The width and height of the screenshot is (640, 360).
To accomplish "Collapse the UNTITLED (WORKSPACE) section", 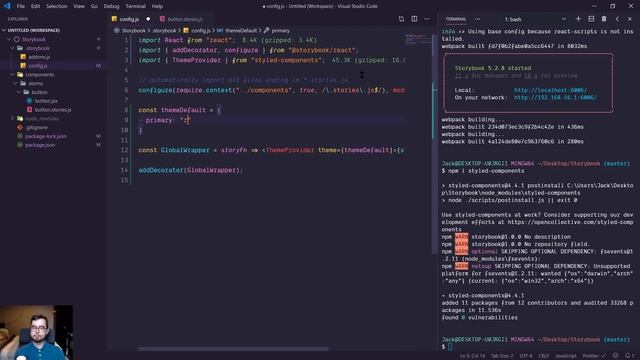I will [33, 30].
